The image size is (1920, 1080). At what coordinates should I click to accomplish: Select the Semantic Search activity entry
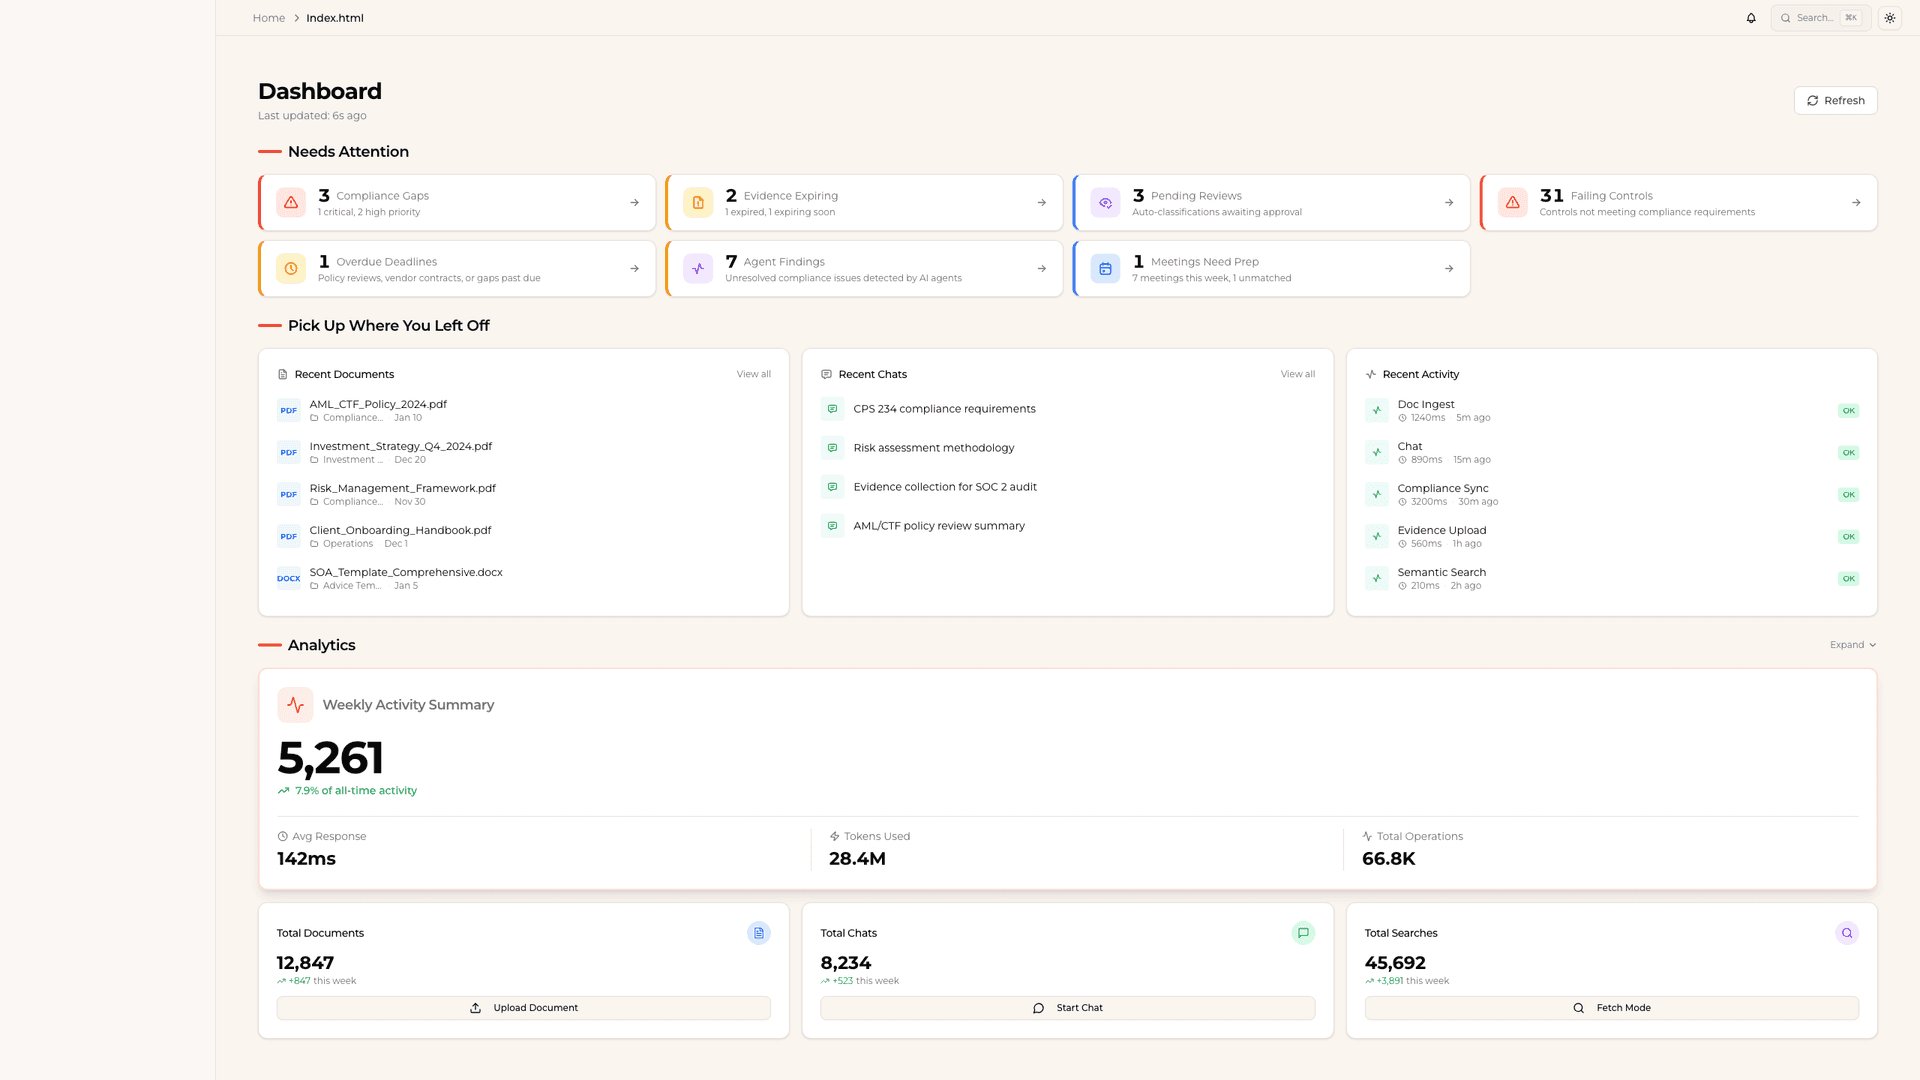1611,578
